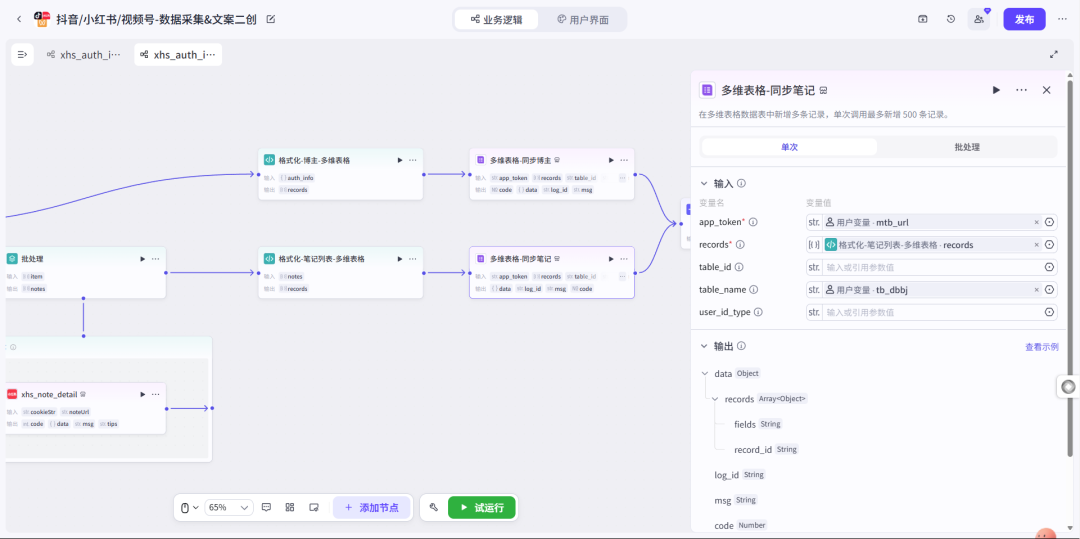Select the 单次 mode tab
The image size is (1080, 539).
click(789, 147)
